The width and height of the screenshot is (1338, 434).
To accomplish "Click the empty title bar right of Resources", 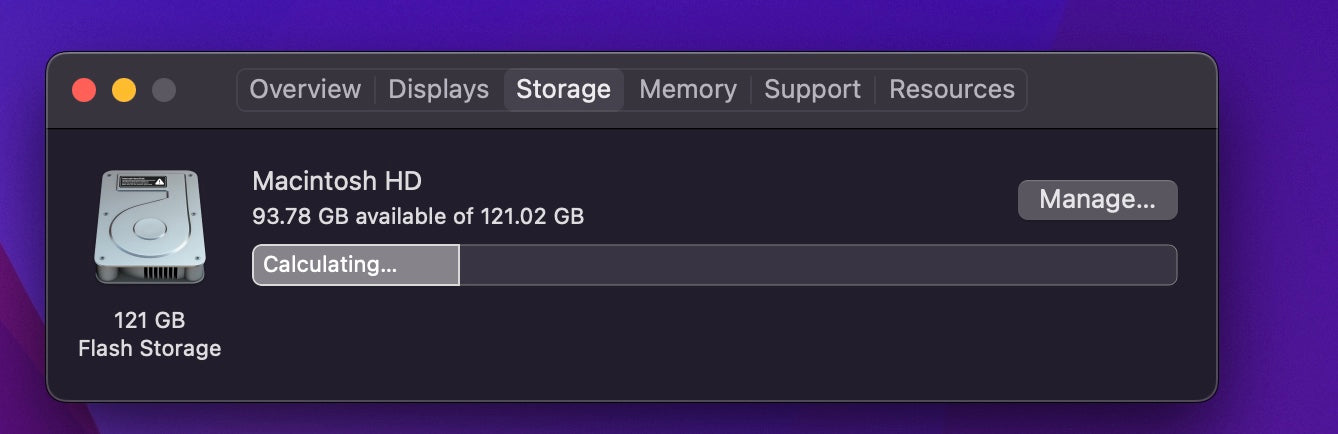I will tap(1120, 90).
